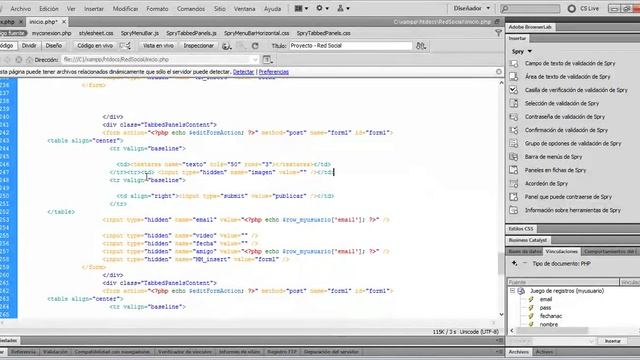Toggle Inspeccionar mode
Viewport: 640px width, 360px height.
click(198, 46)
